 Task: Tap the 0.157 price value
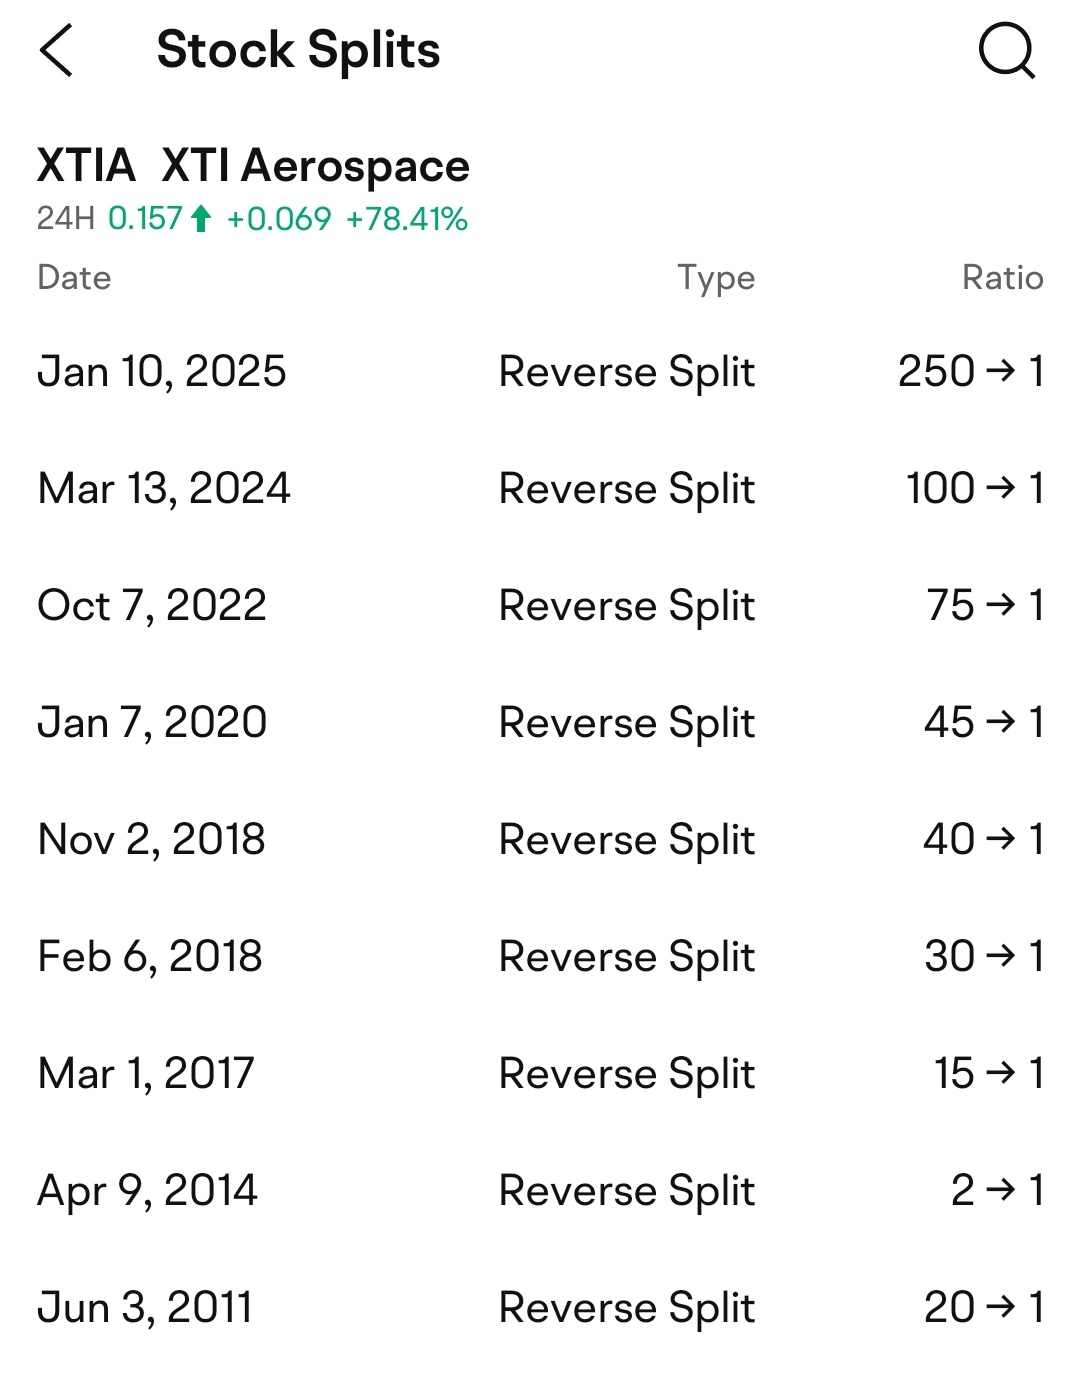[145, 218]
